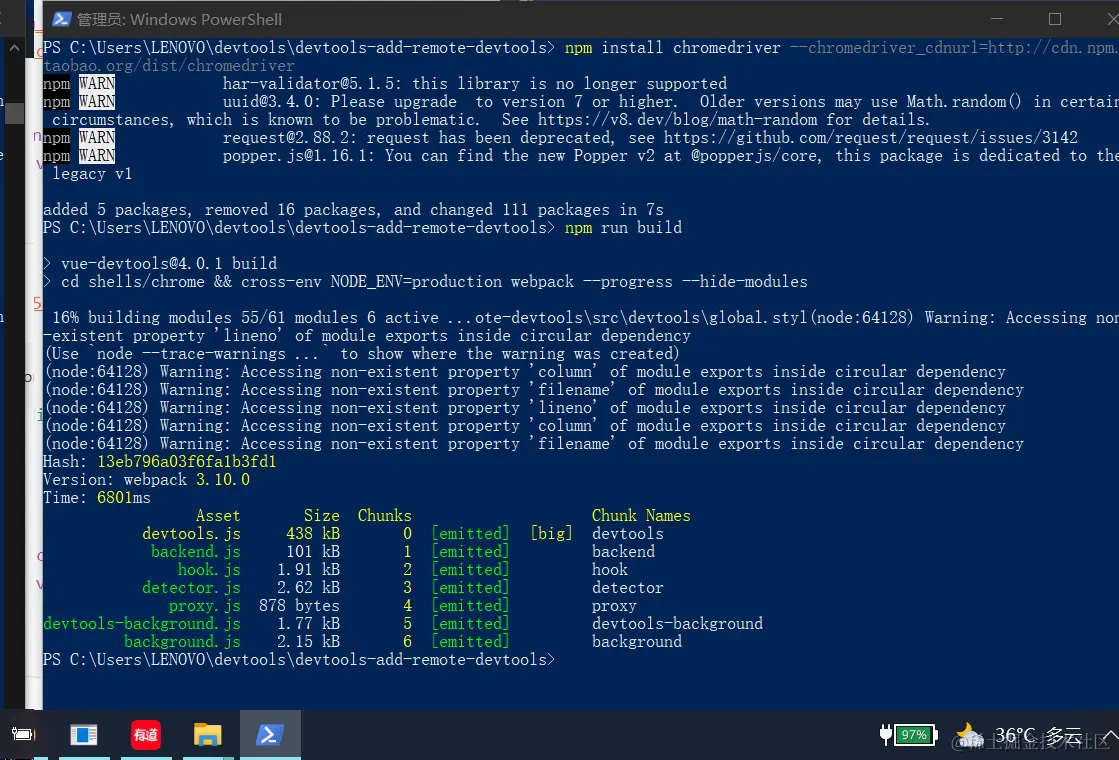
Task: Click the 'npm run build' command
Action: click(623, 228)
